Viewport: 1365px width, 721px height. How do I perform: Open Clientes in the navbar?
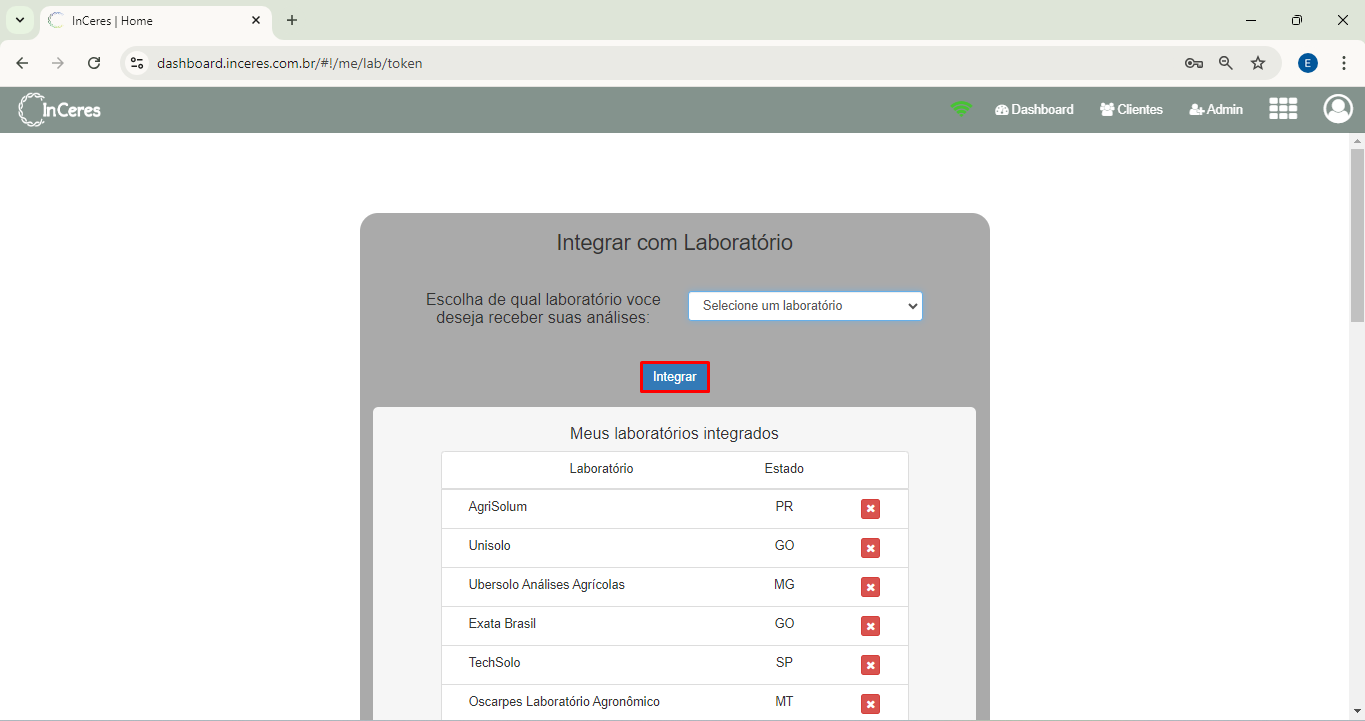(1131, 110)
